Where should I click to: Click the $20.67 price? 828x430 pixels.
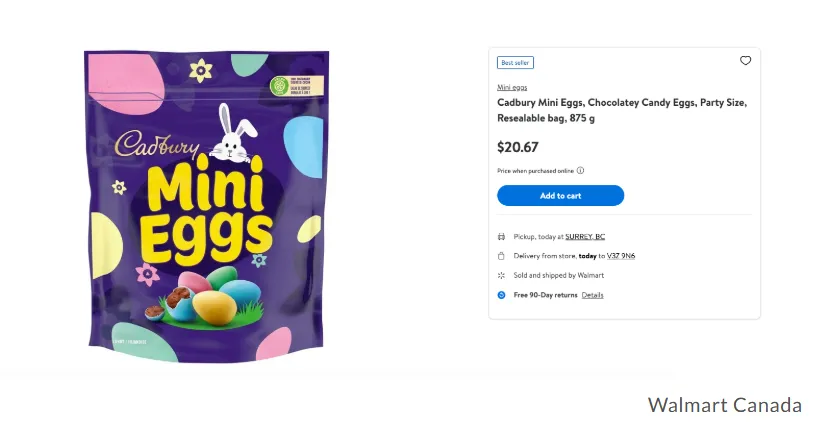518,147
